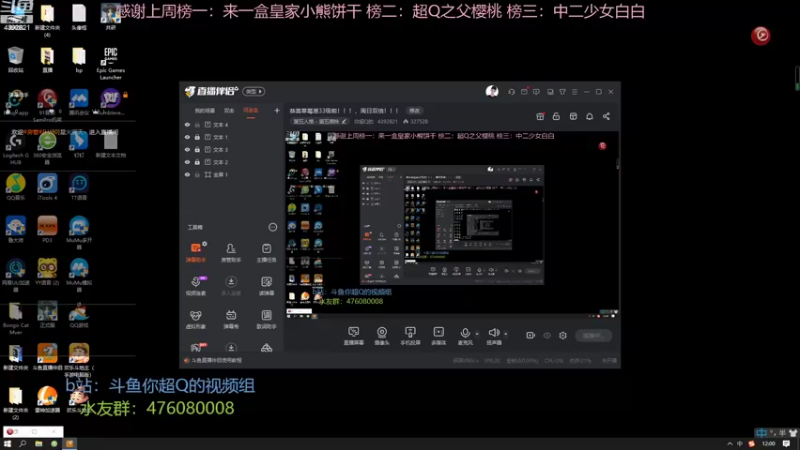Click the unlock padlock icon above preview
The height and width of the screenshot is (450, 800).
click(x=556, y=116)
